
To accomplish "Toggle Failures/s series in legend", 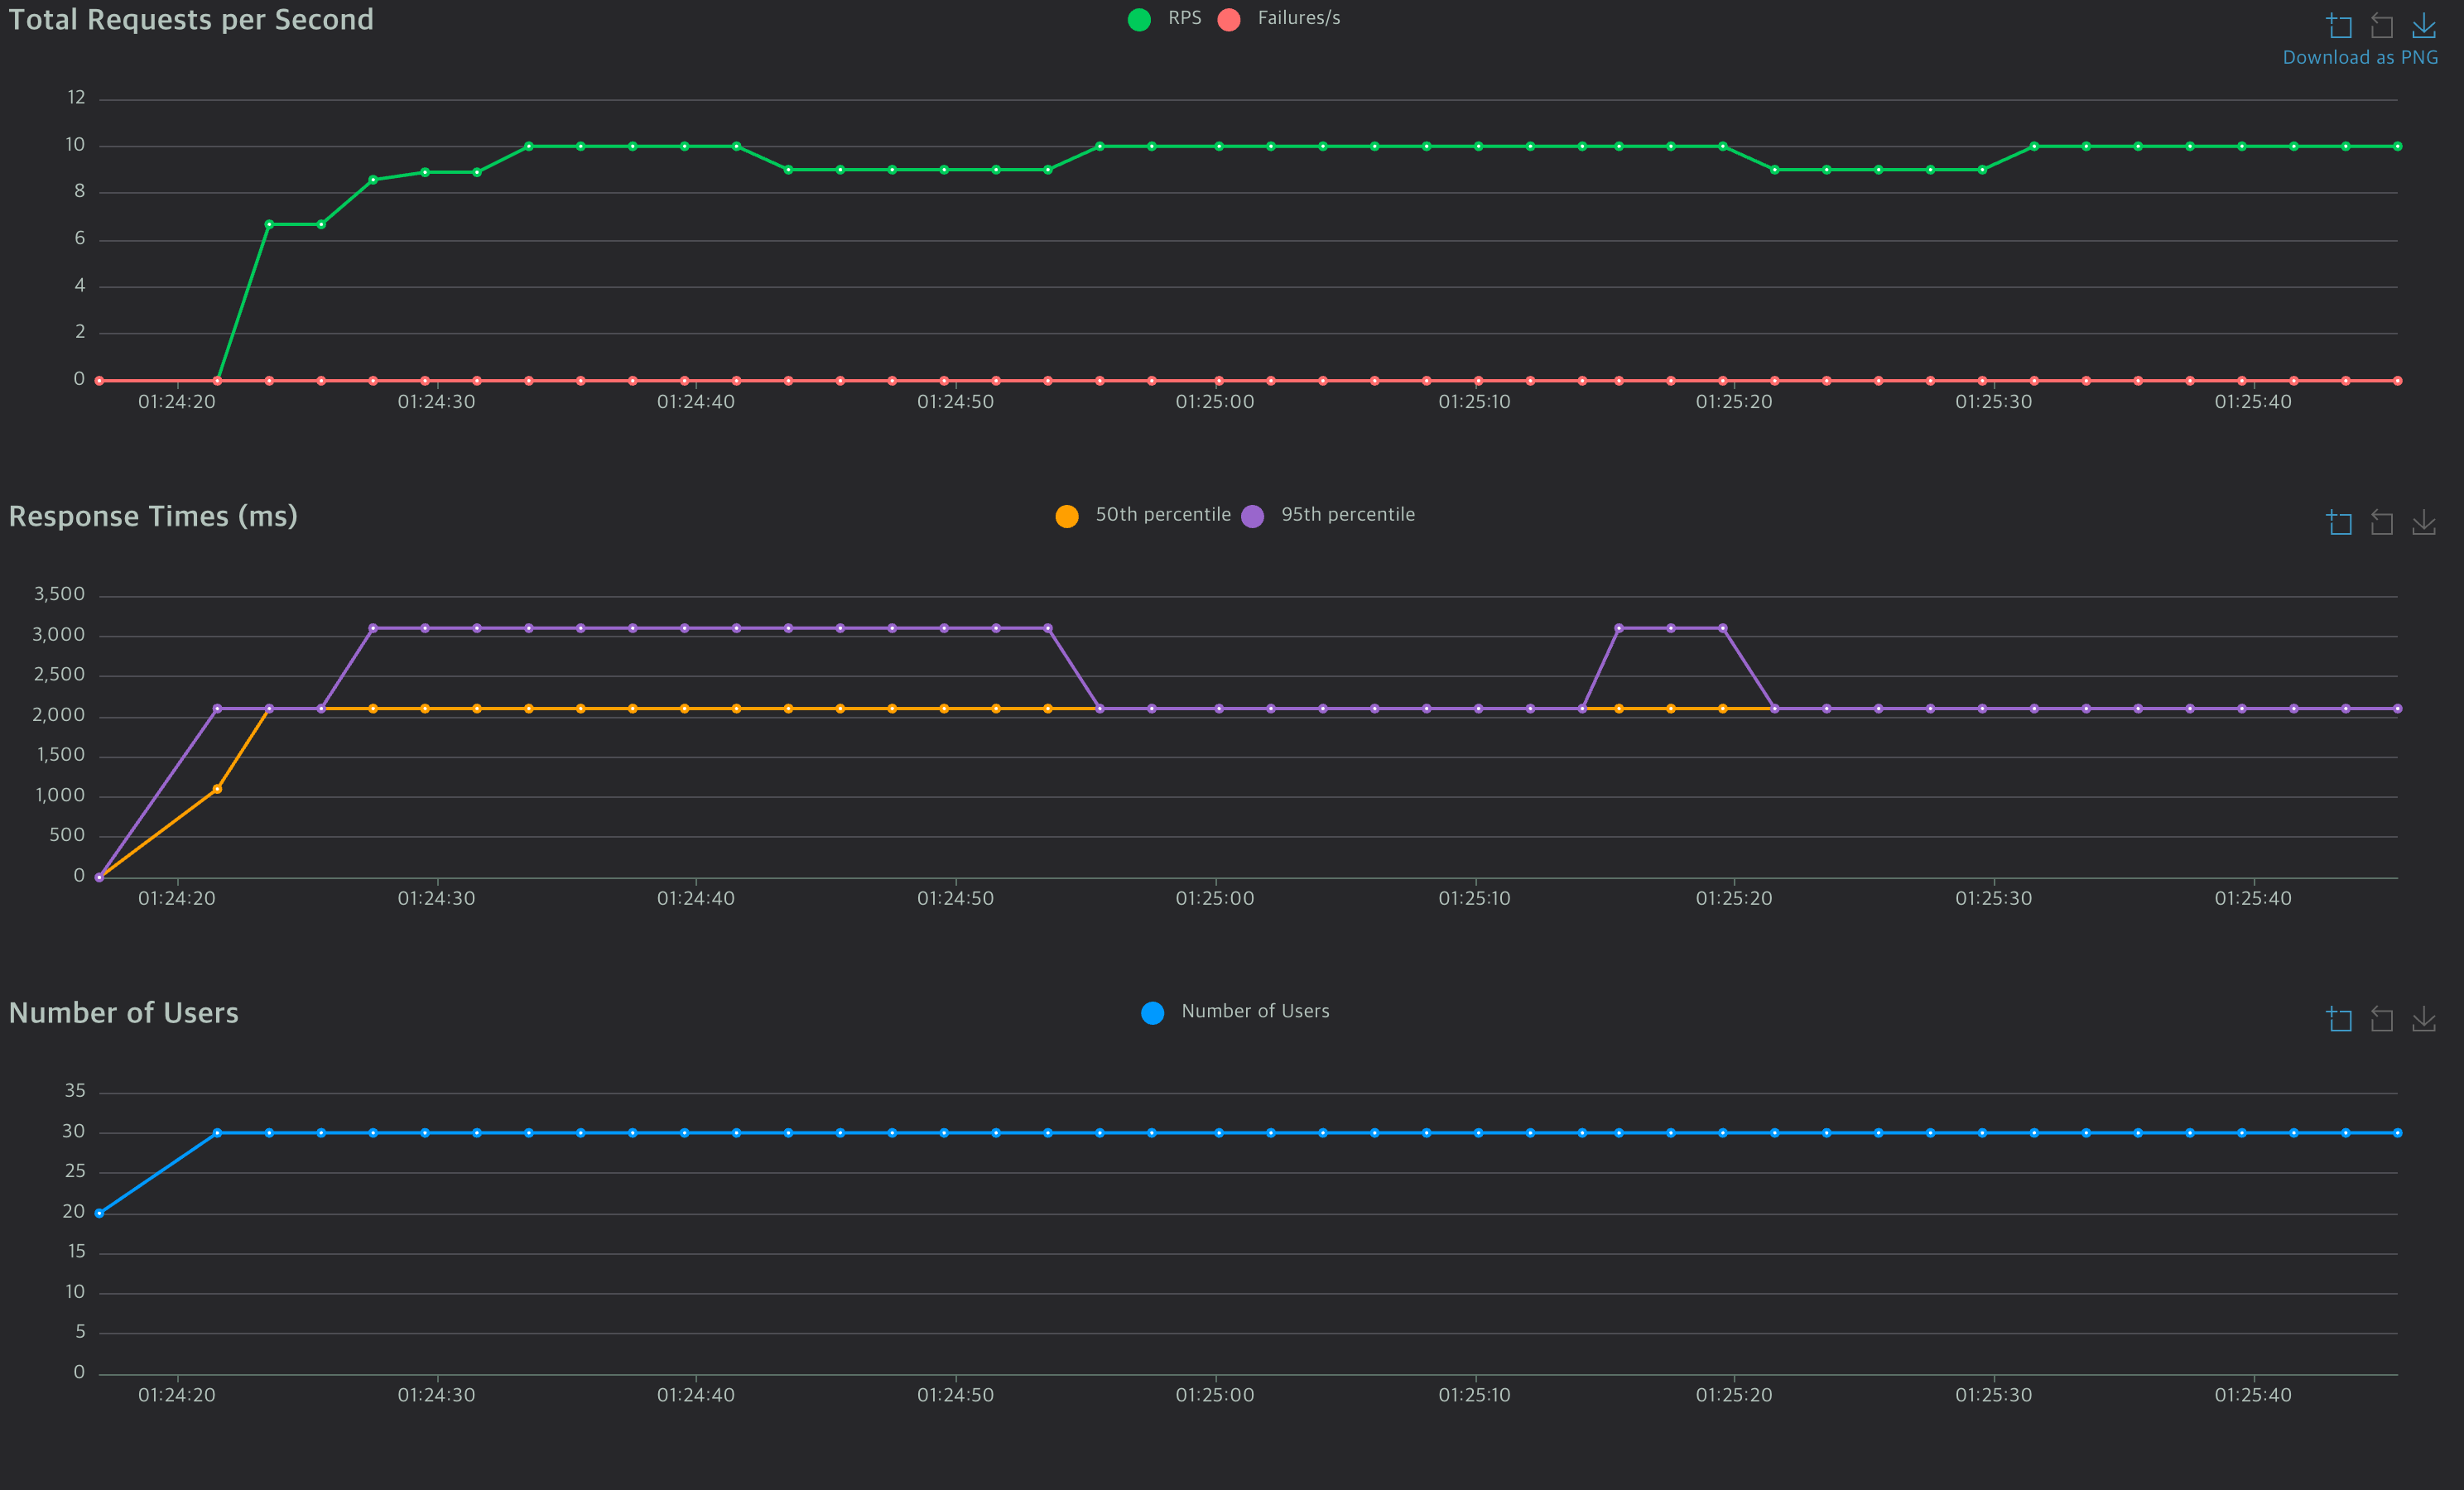I will coord(1298,18).
